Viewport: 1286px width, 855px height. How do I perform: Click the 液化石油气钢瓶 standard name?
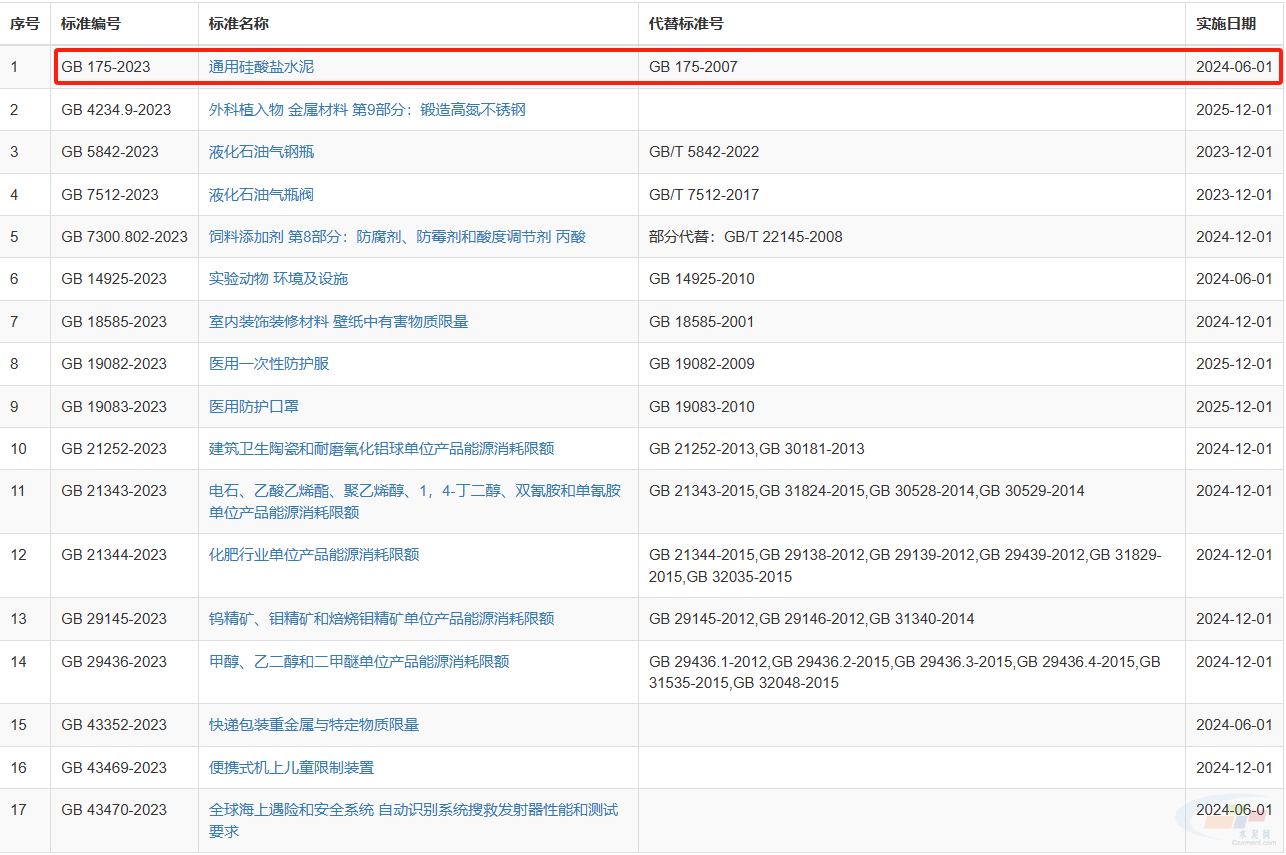[261, 152]
